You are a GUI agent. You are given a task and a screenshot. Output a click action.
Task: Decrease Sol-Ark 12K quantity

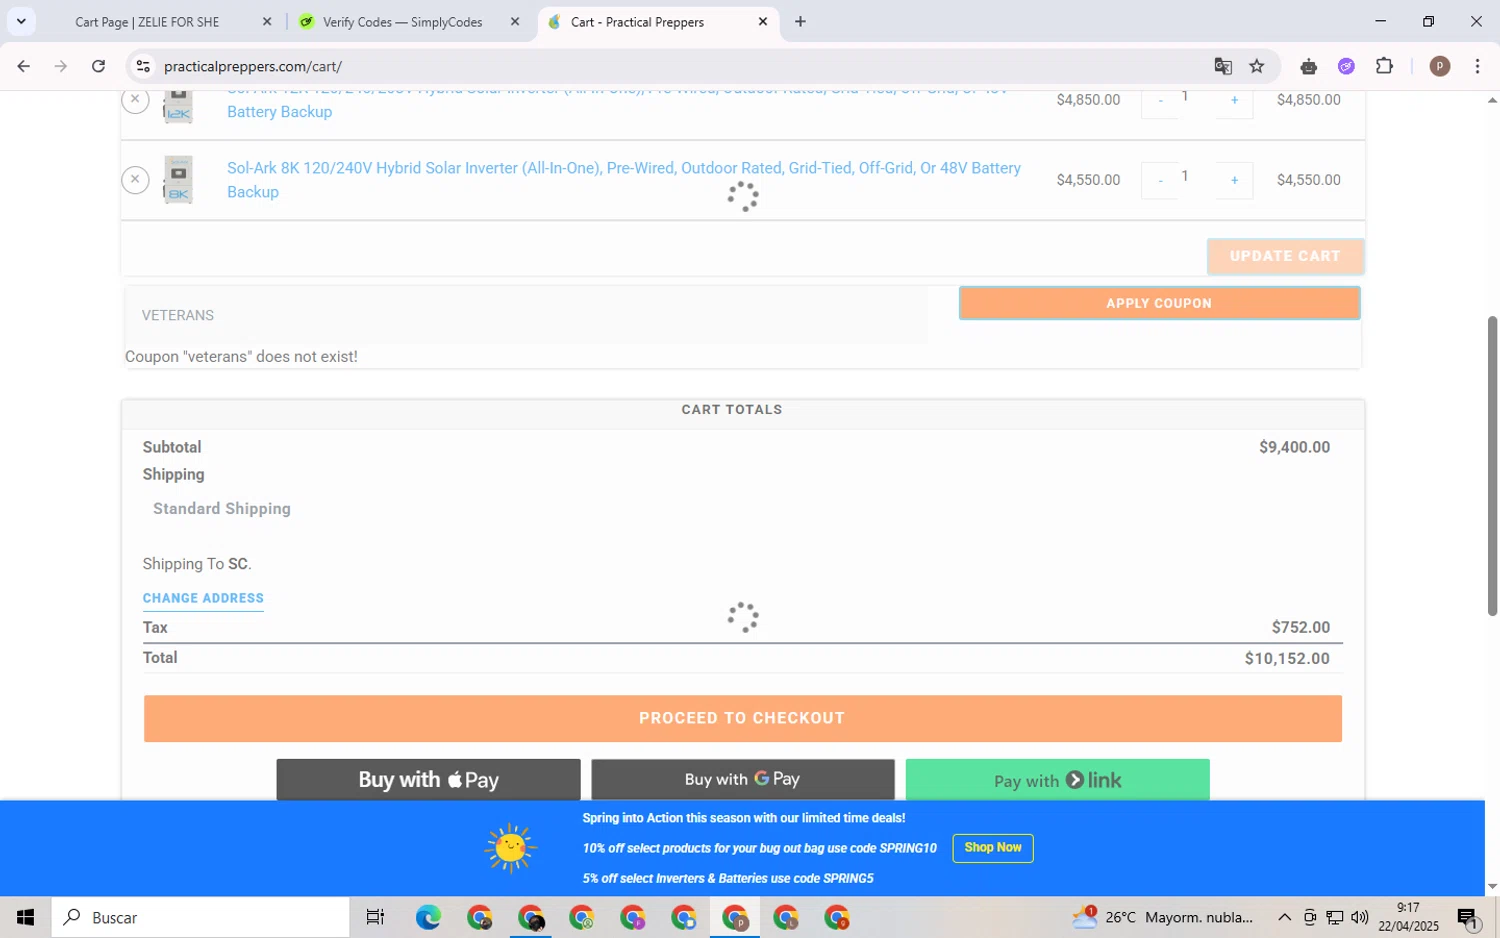point(1160,100)
